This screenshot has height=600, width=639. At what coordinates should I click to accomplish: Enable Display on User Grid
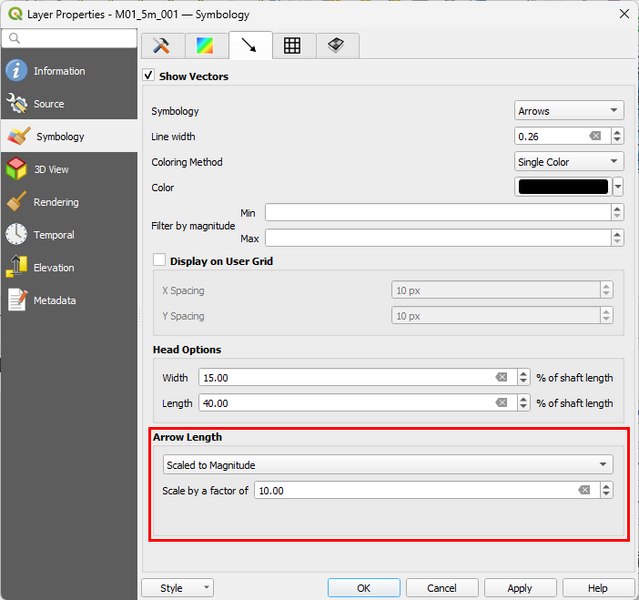pyautogui.click(x=159, y=261)
